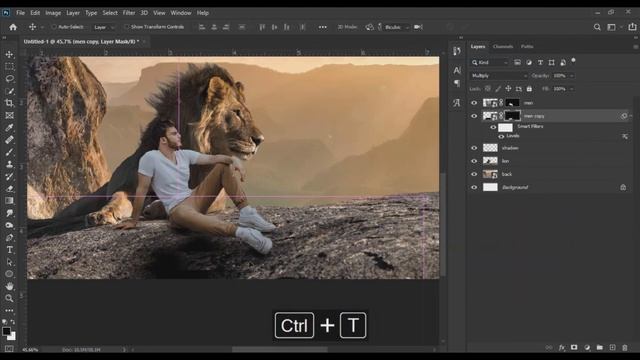
Task: Click the align options three-dots in options bar
Action: coord(322,27)
